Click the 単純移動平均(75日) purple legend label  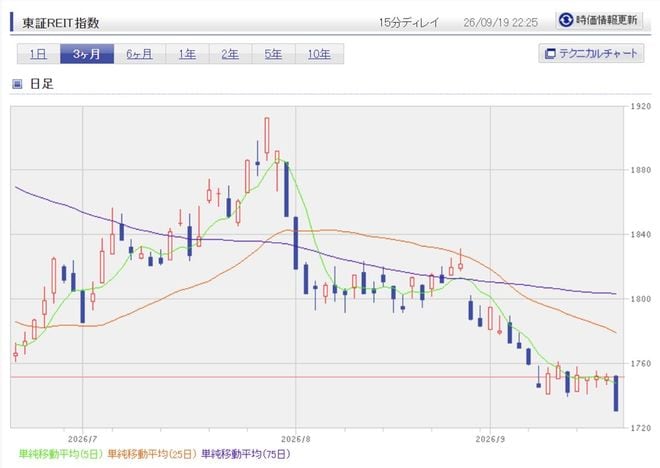tap(246, 454)
